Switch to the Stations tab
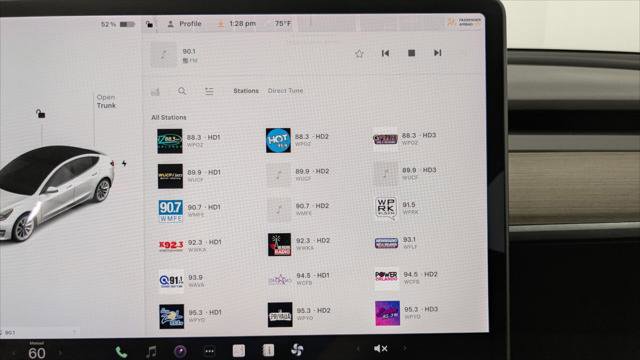Viewport: 640px width, 360px height. click(x=246, y=91)
